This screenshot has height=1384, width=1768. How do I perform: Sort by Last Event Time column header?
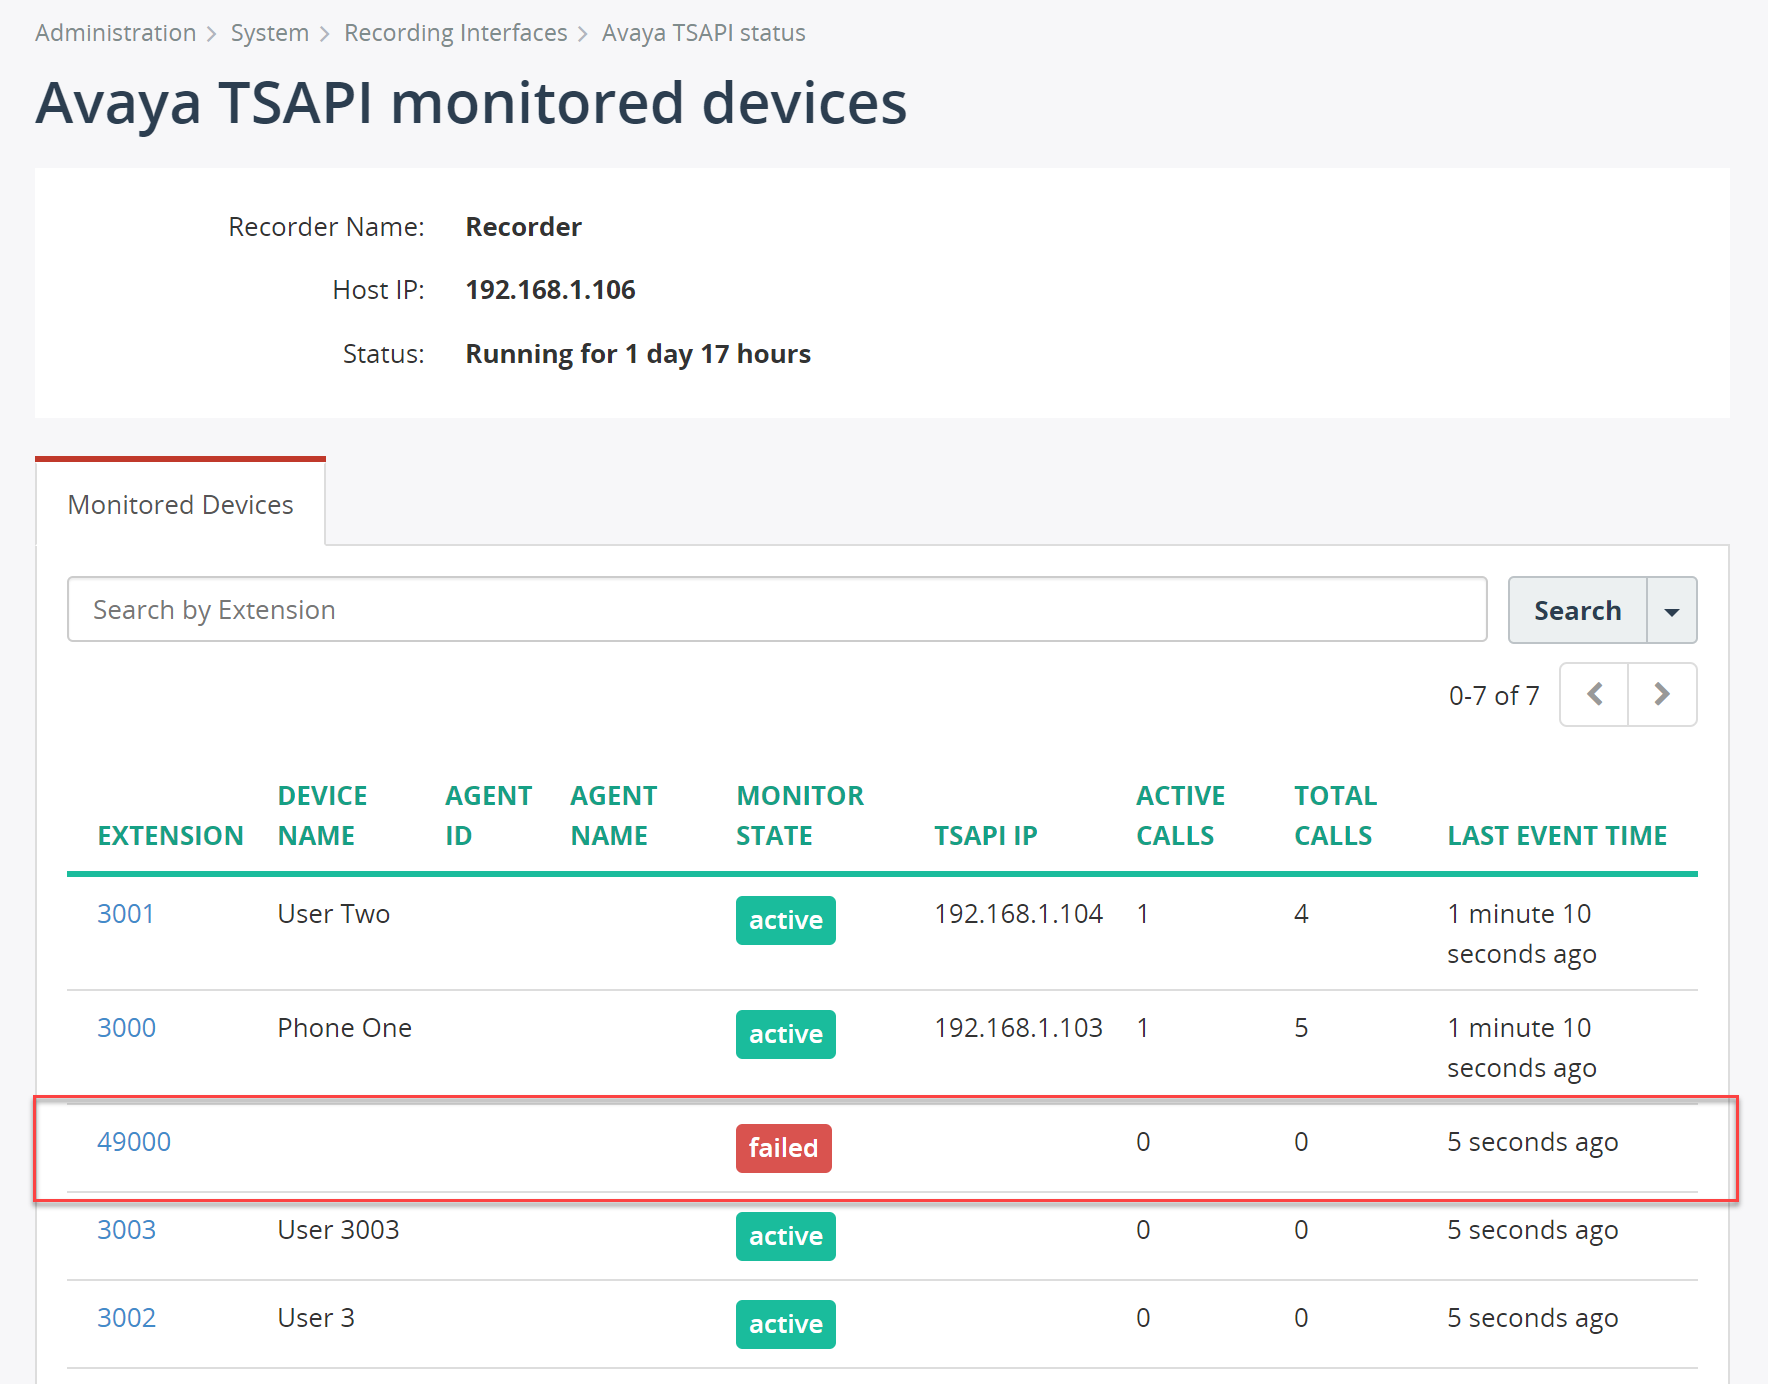point(1557,836)
